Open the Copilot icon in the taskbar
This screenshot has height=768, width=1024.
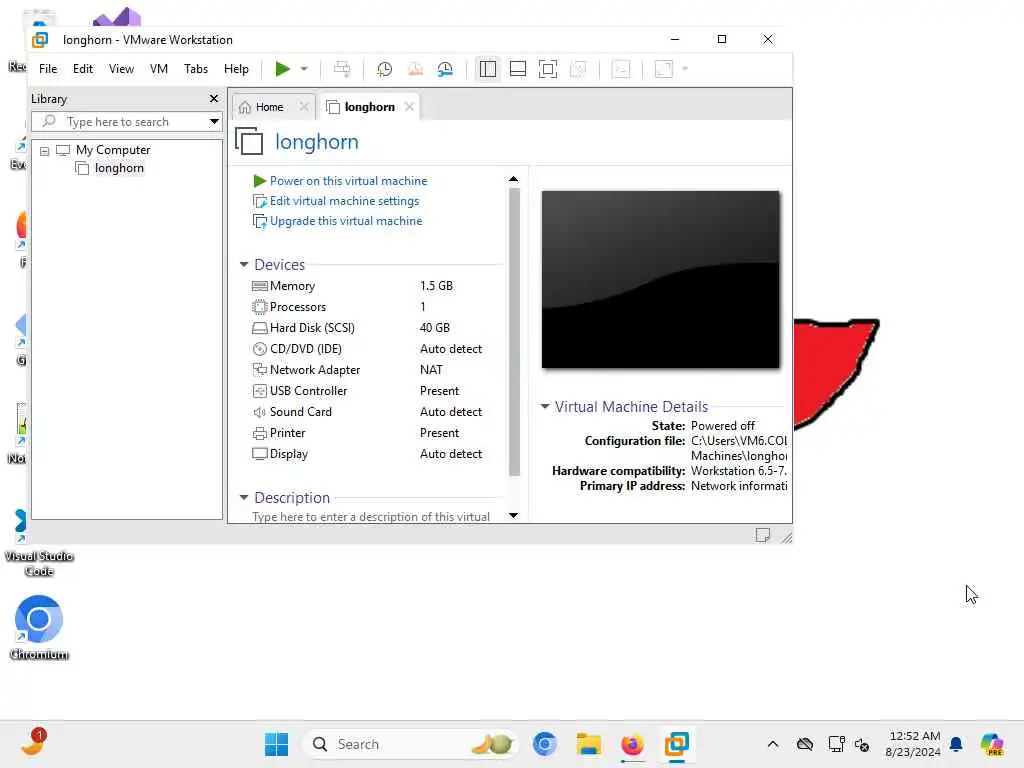(x=992, y=744)
